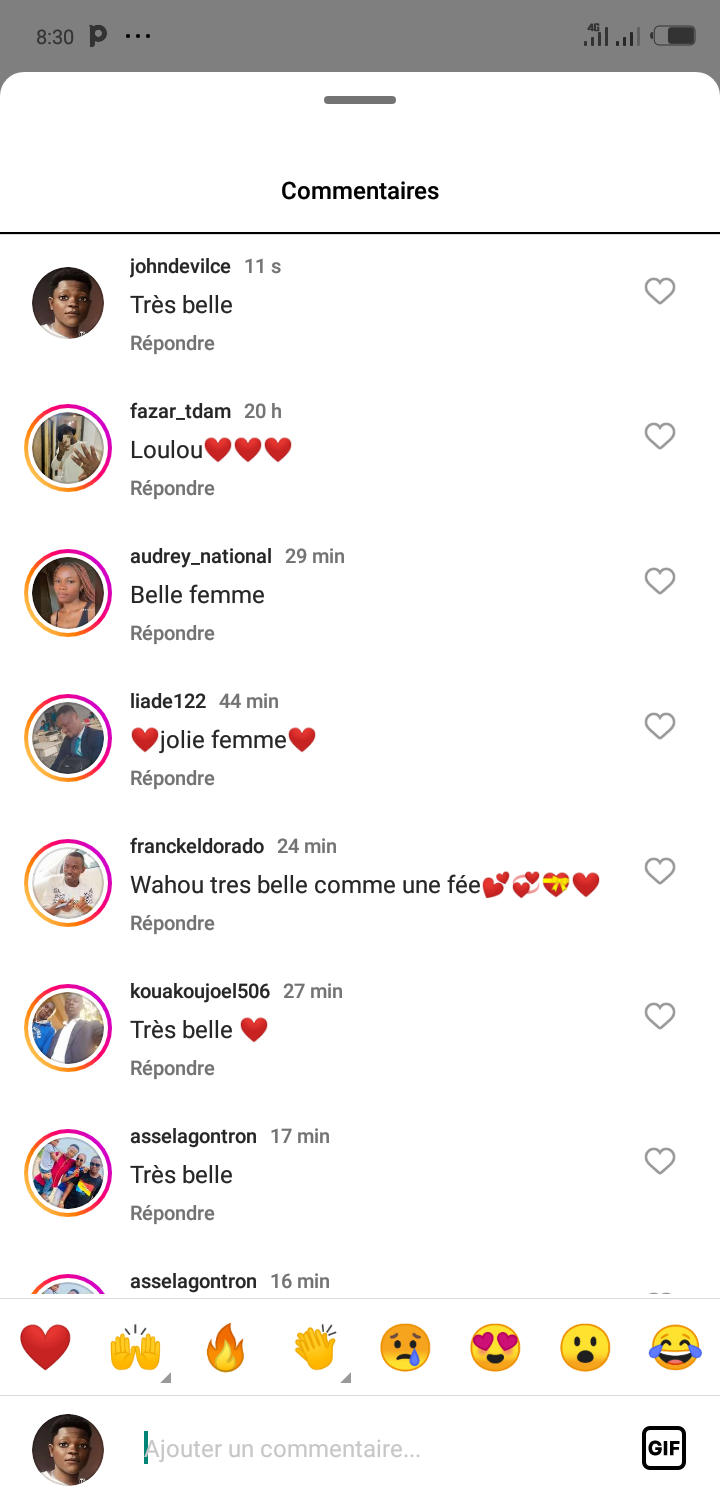
Task: Open liade122's profile via username
Action: coord(168,701)
